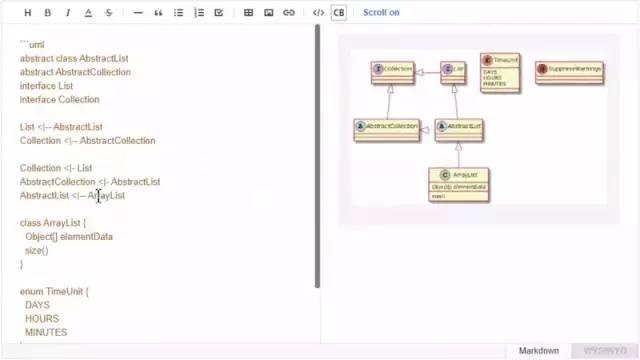Insert a blockquote

(x=158, y=13)
